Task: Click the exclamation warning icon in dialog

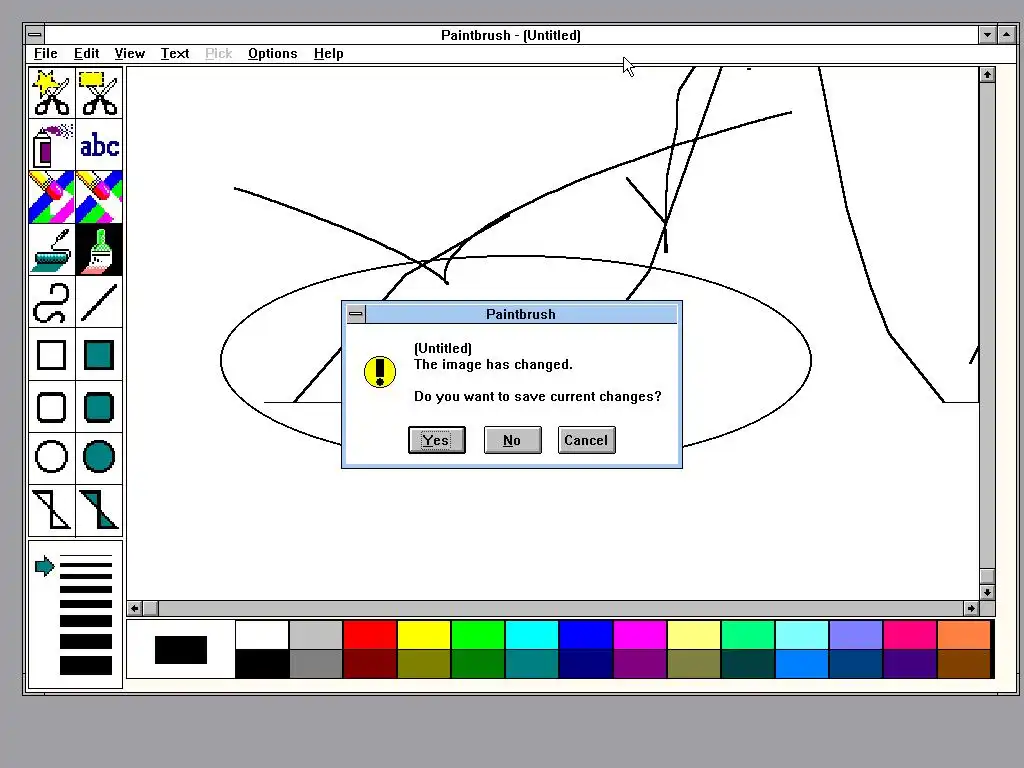Action: [x=379, y=372]
